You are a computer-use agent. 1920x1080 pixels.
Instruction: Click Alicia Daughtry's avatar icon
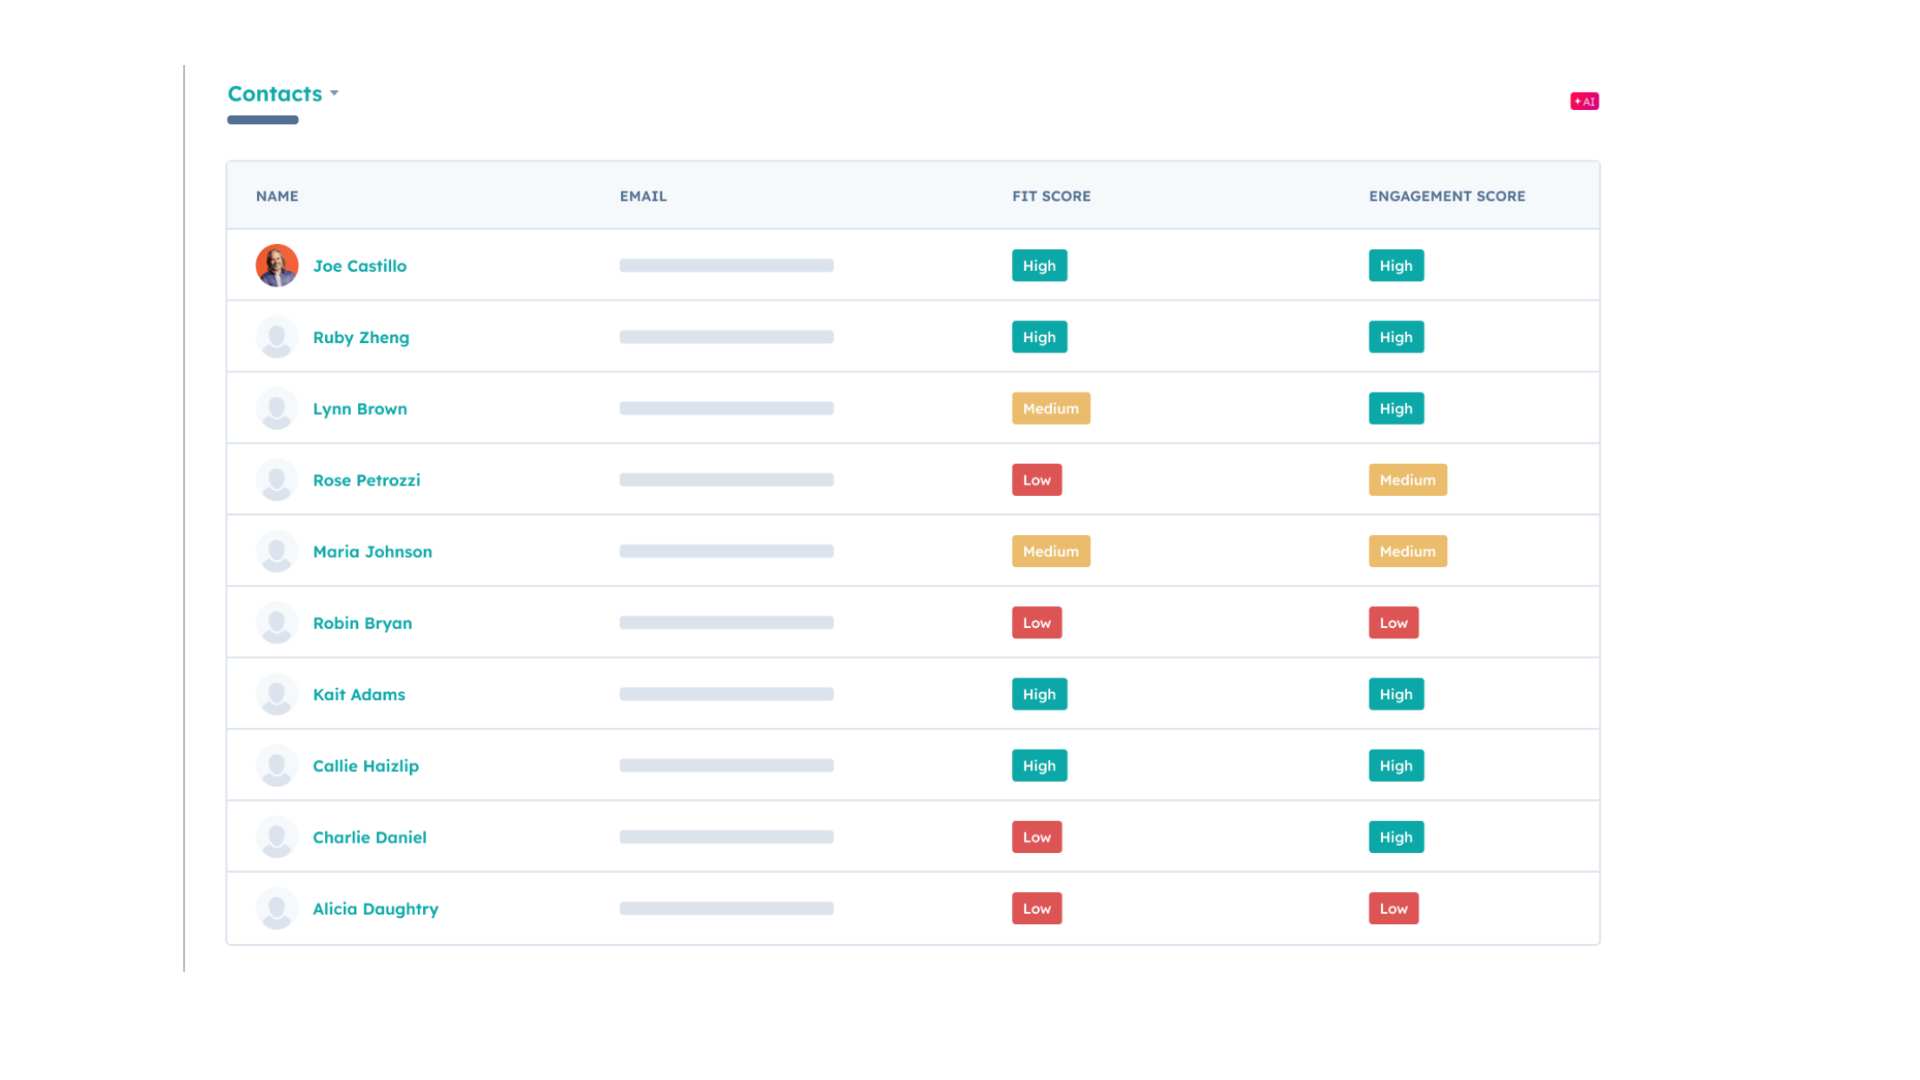click(x=277, y=909)
